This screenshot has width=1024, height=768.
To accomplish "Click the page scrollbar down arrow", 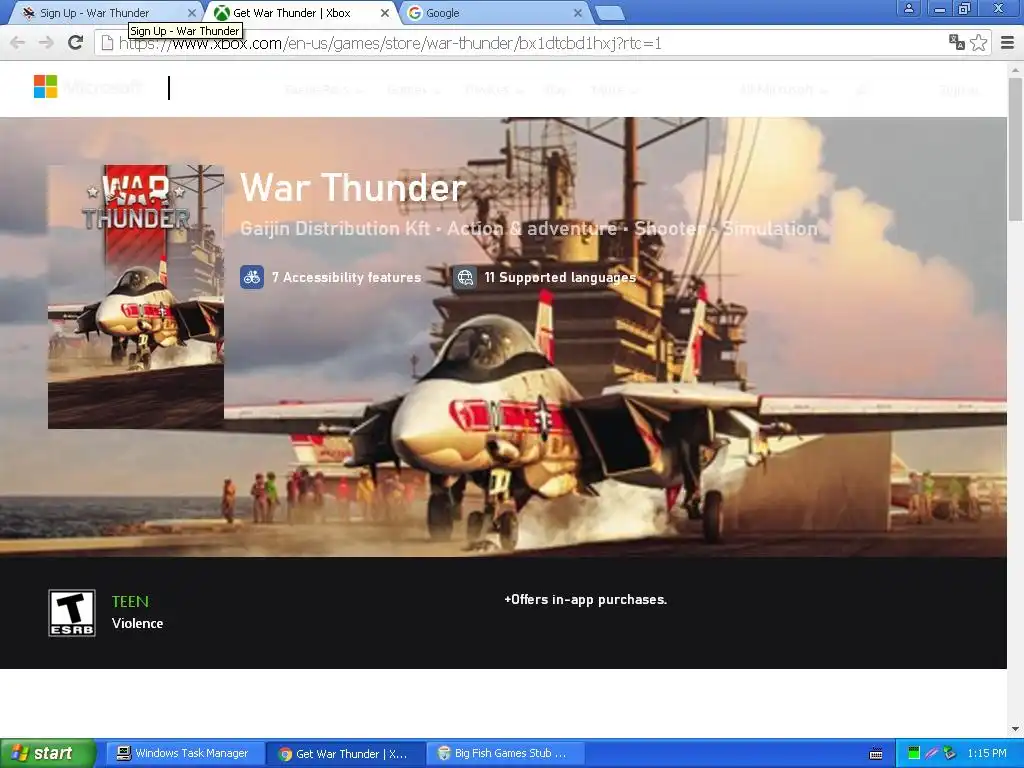I will pos(1016,729).
